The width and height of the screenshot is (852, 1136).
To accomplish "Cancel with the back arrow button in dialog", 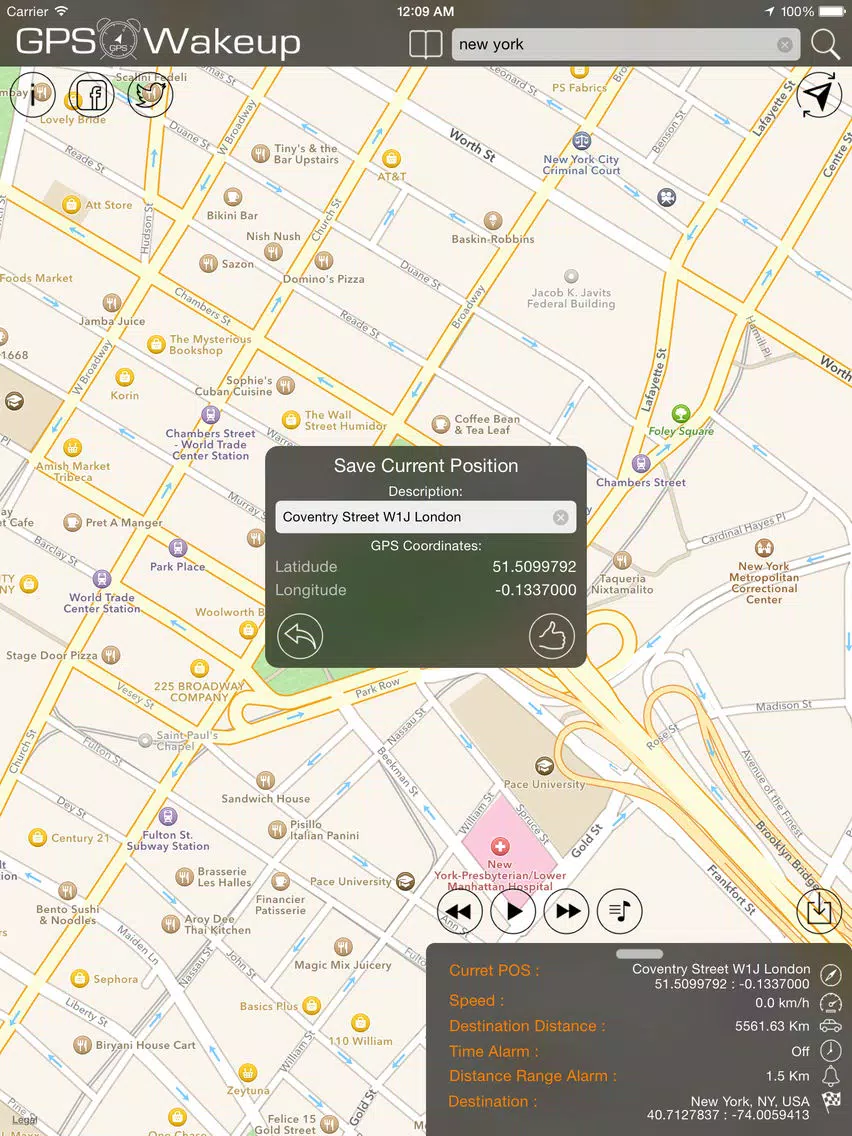I will coord(300,635).
